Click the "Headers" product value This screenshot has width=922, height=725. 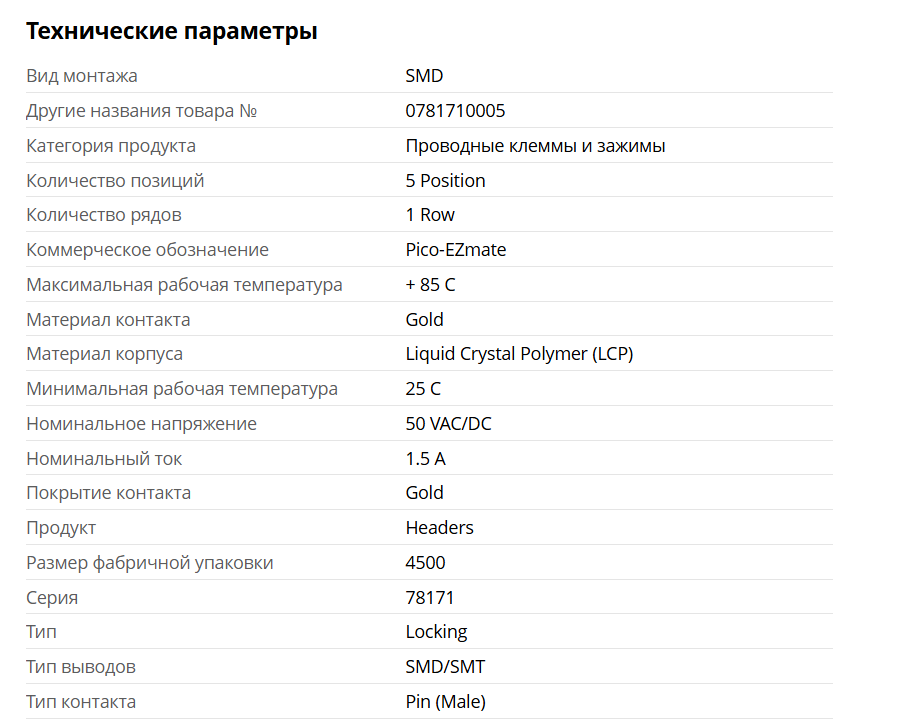[439, 528]
